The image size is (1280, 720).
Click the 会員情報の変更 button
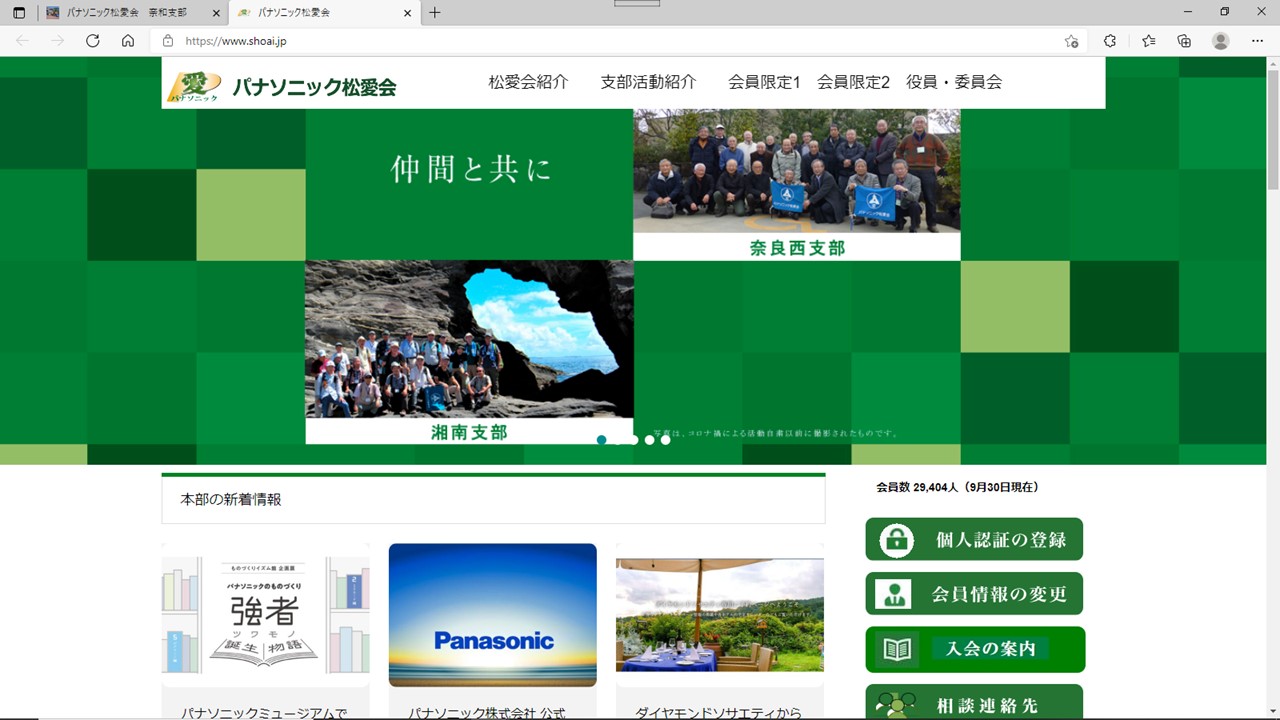(974, 594)
